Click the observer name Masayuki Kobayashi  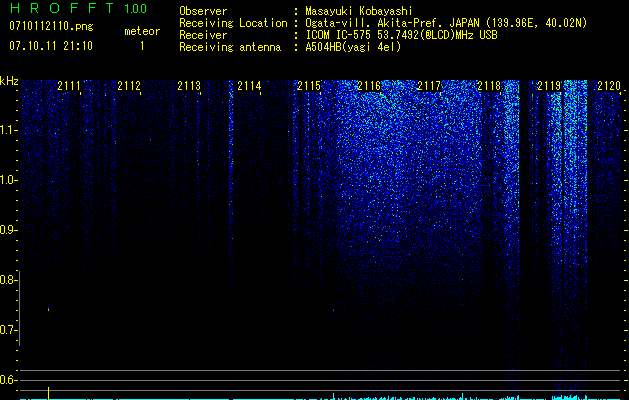(x=359, y=11)
